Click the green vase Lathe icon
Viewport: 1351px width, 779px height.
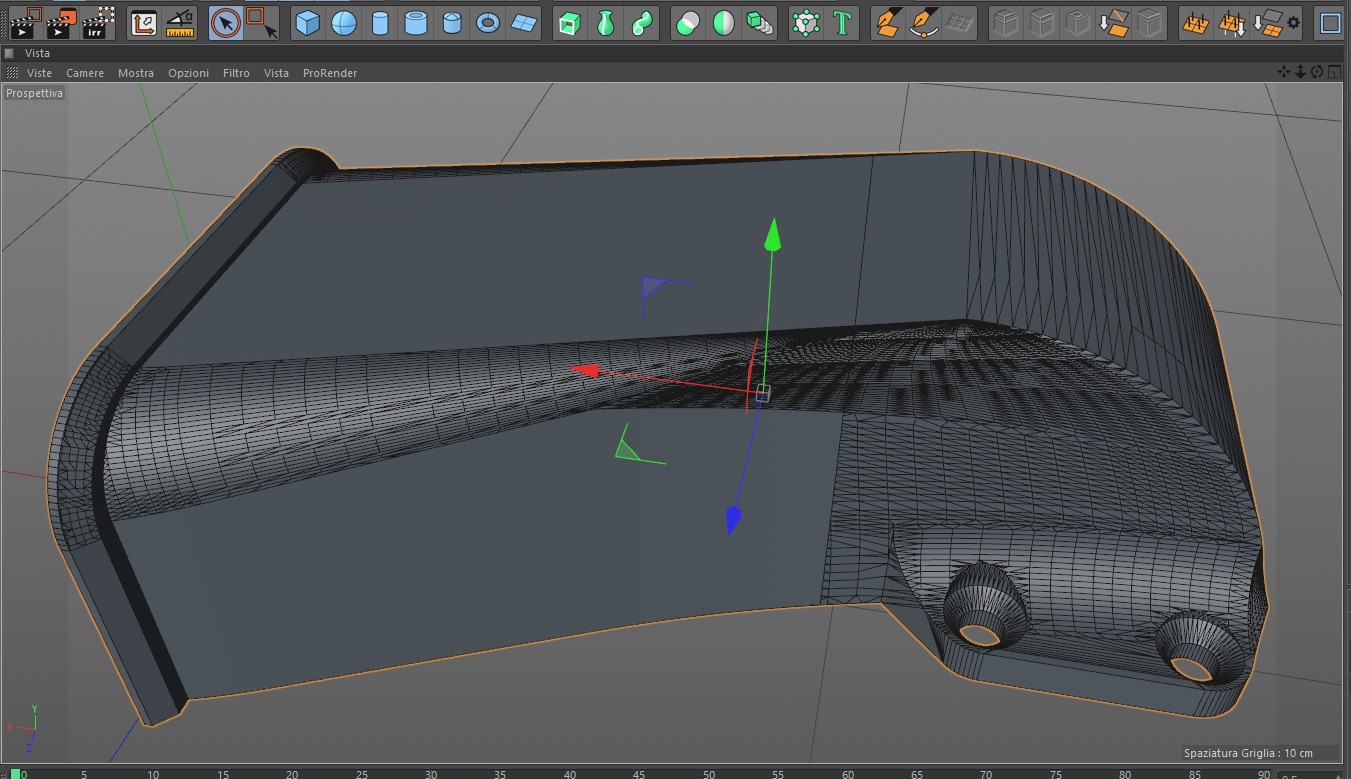605,23
